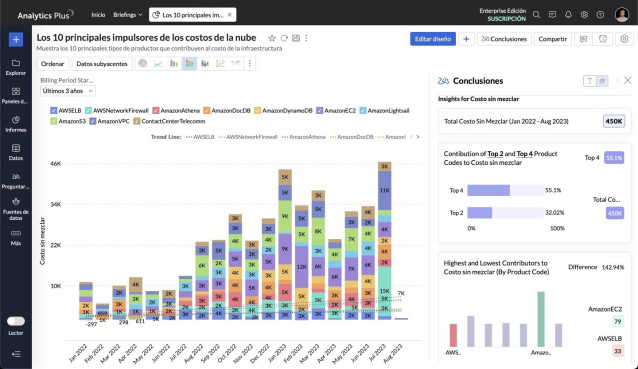Click the plus add button beside Editar diseño
Image resolution: width=638 pixels, height=369 pixels.
(466, 39)
